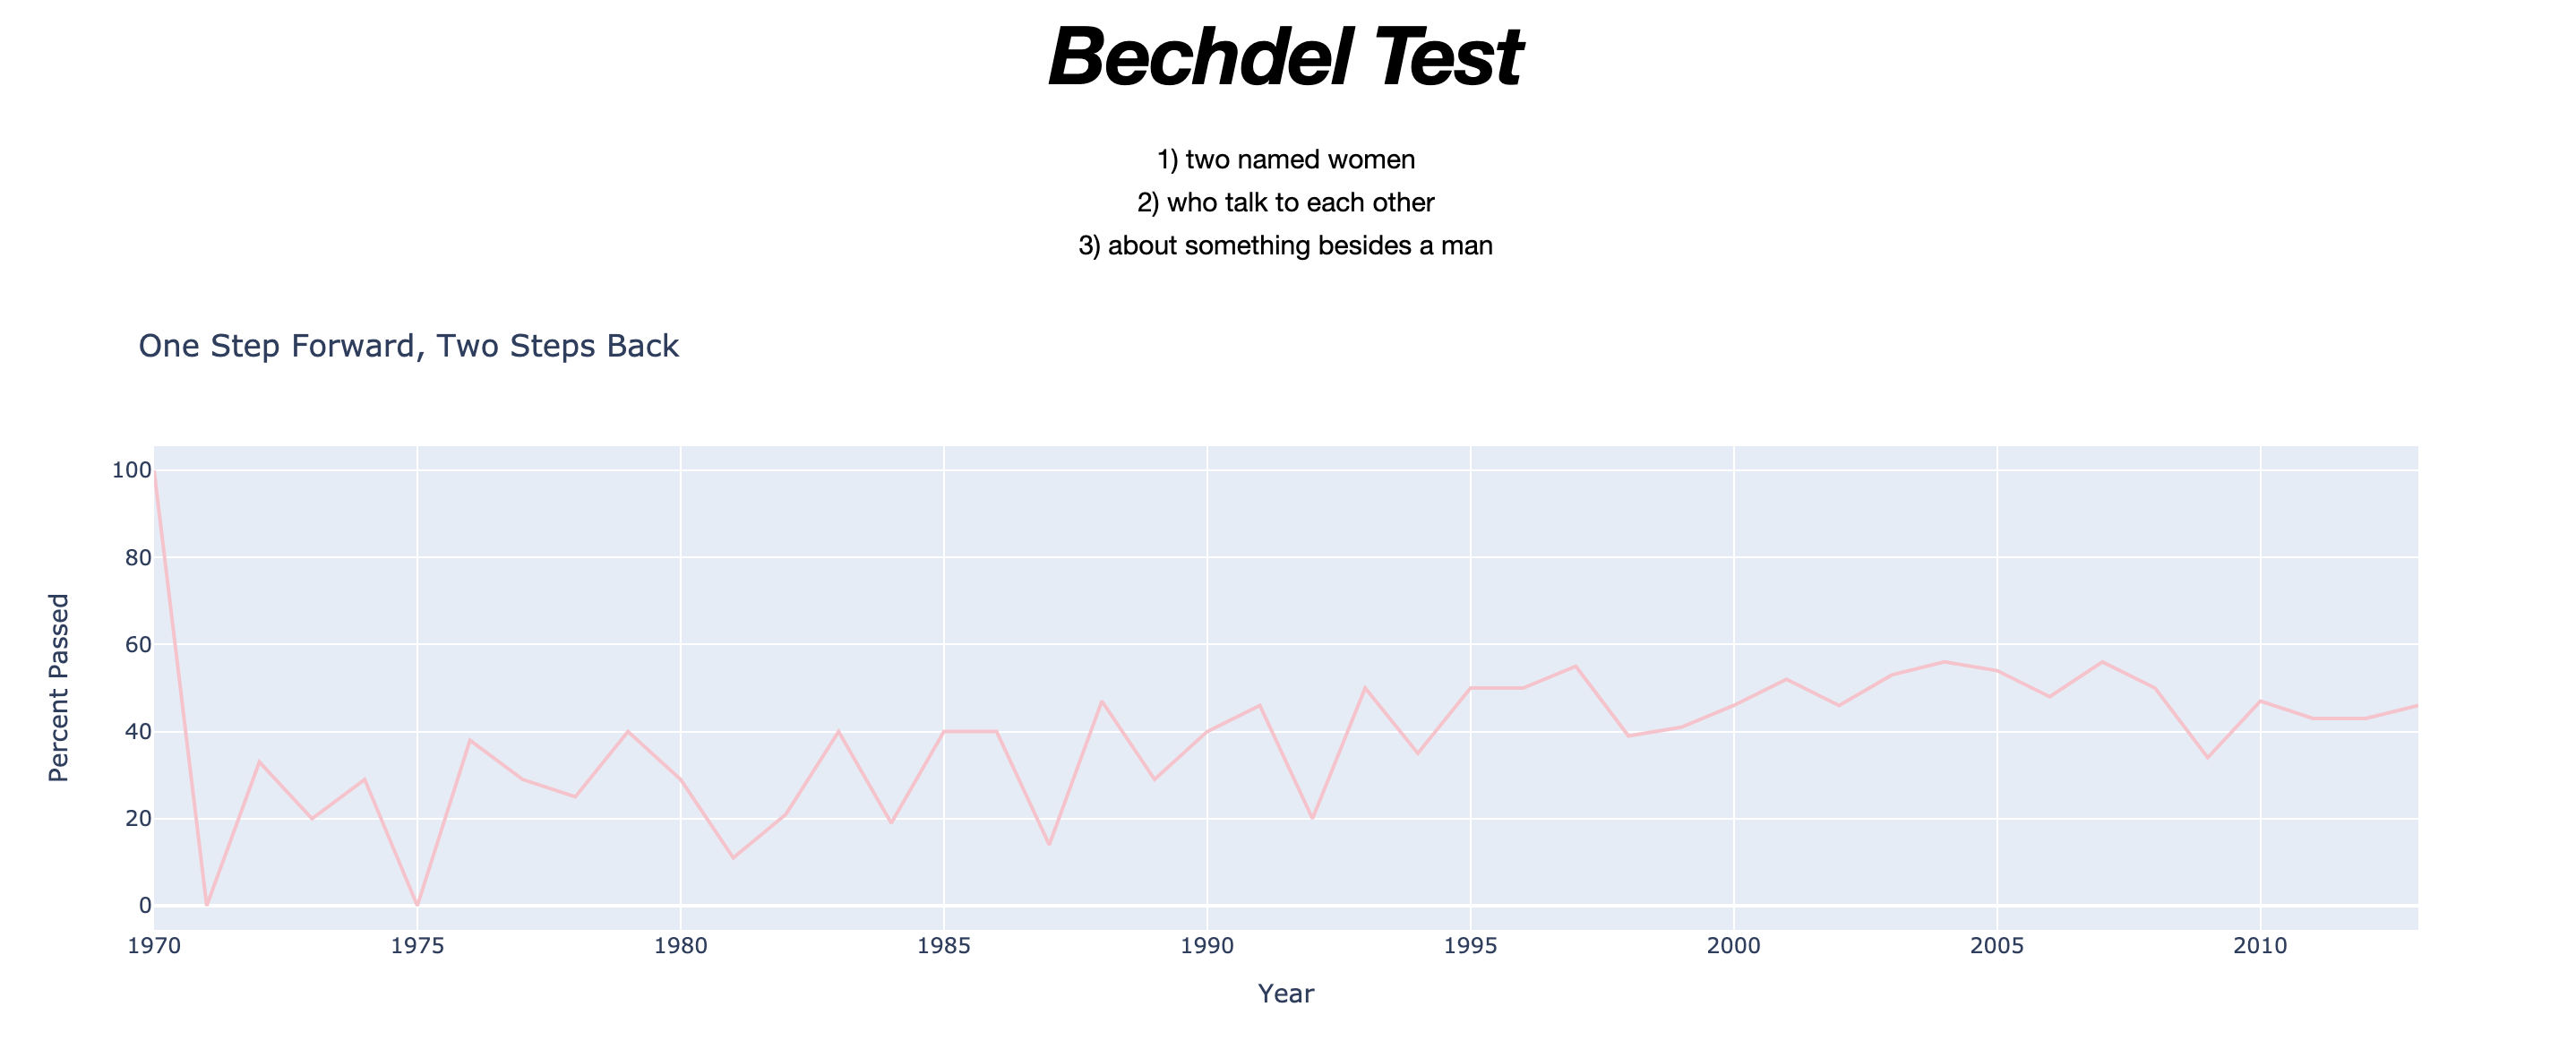Click the x-axis label 2000
The image size is (2576, 1041).
point(1733,946)
